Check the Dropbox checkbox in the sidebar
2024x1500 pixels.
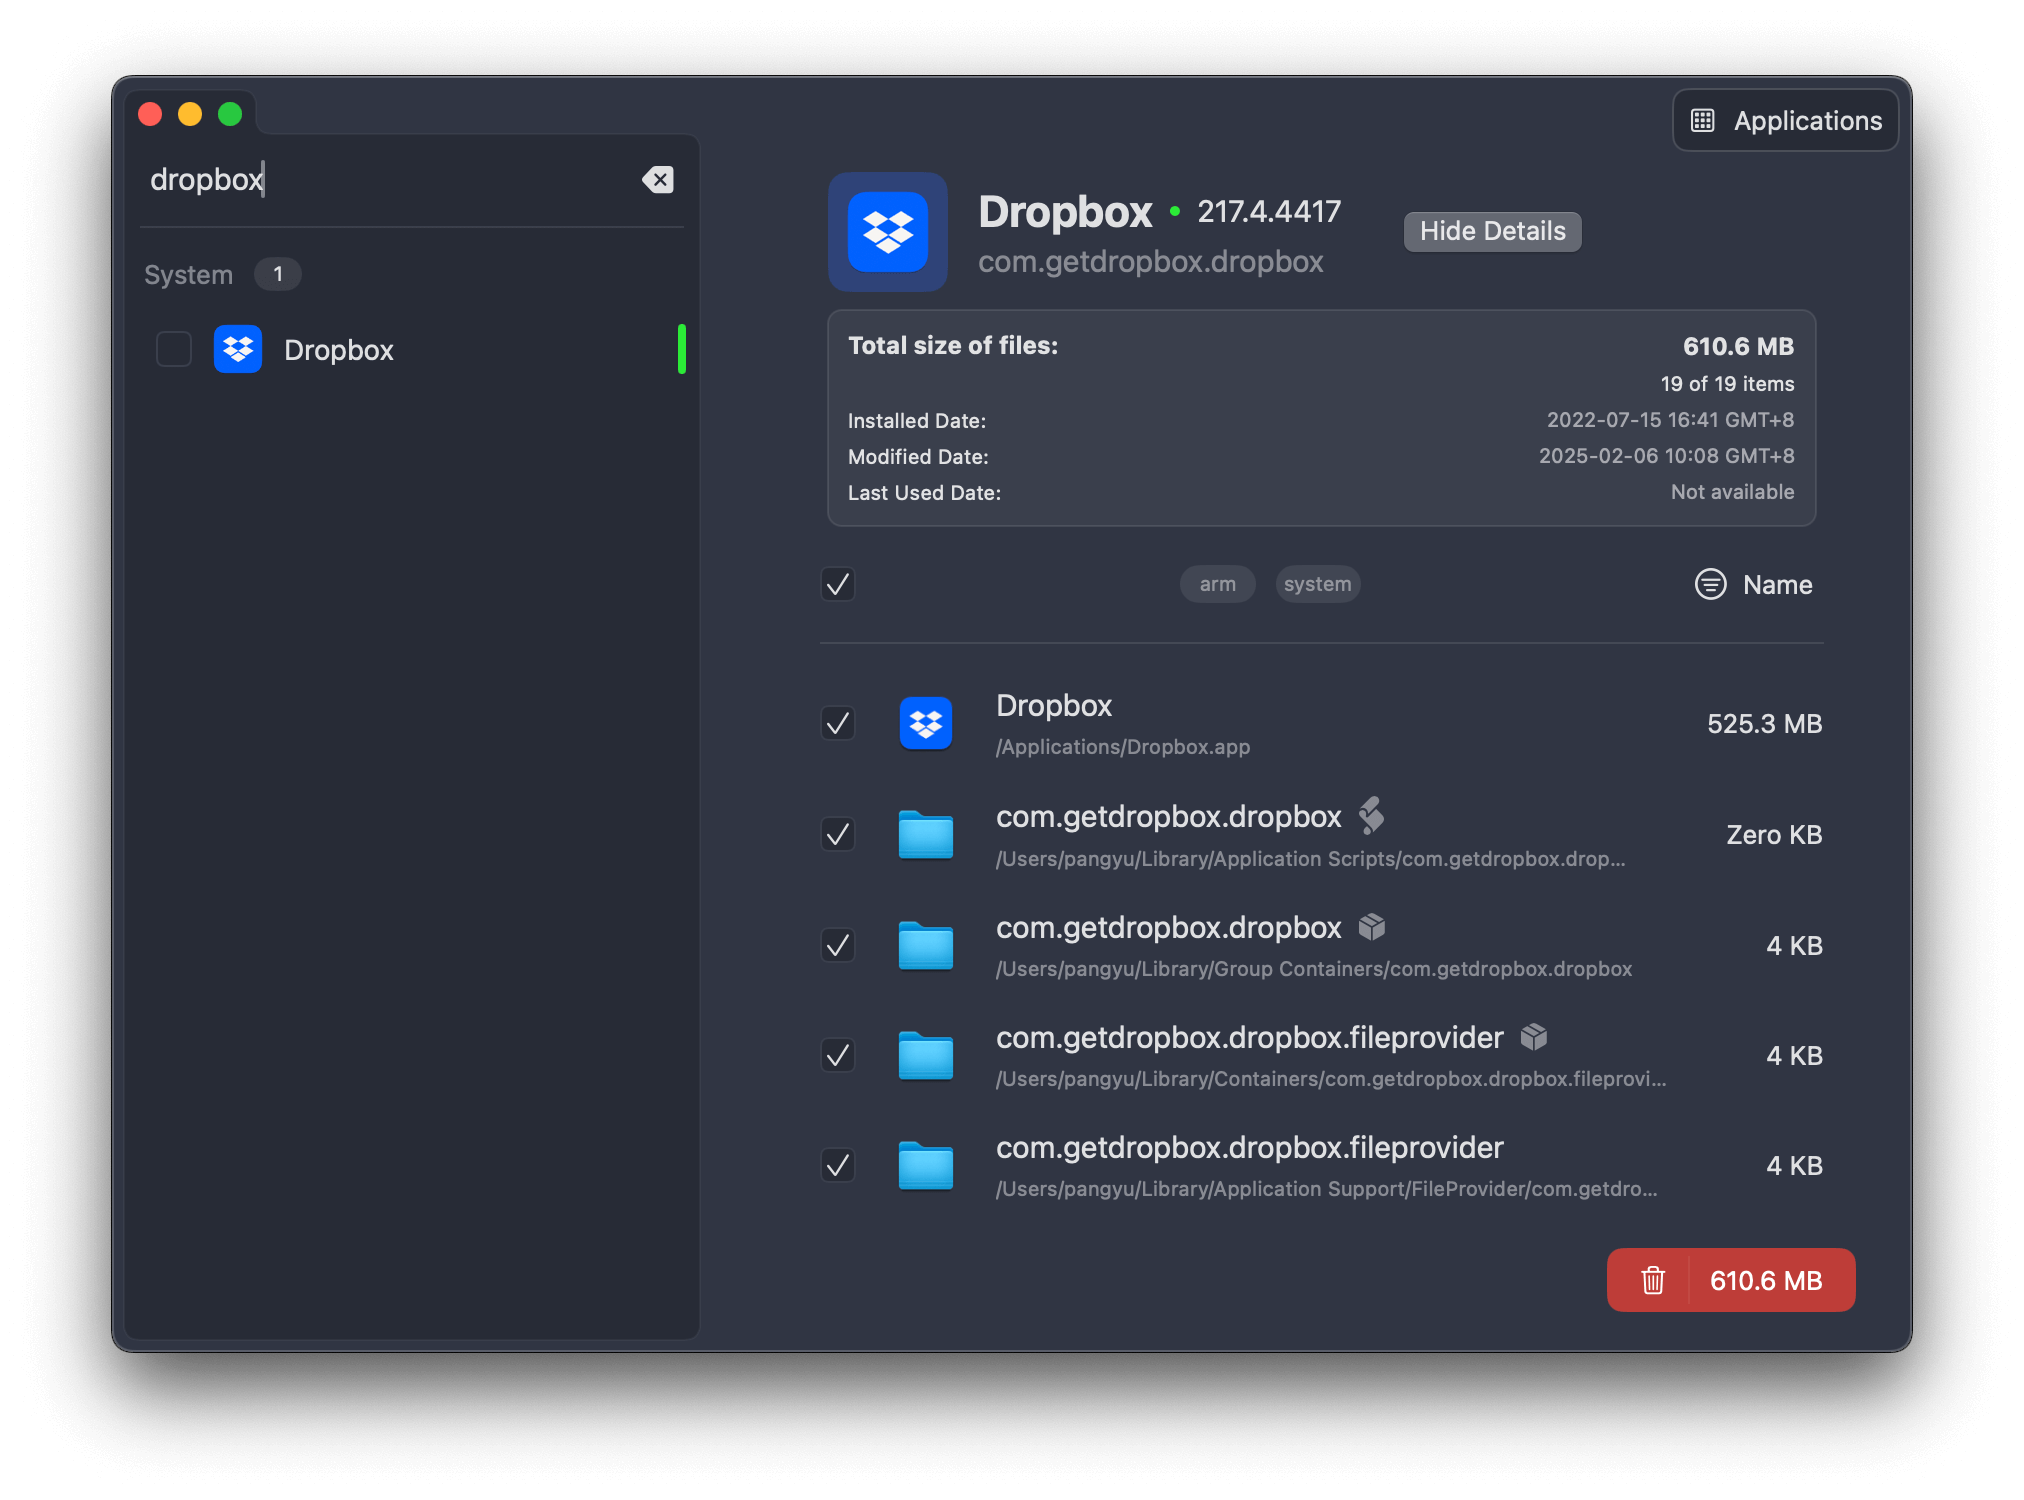pos(174,349)
